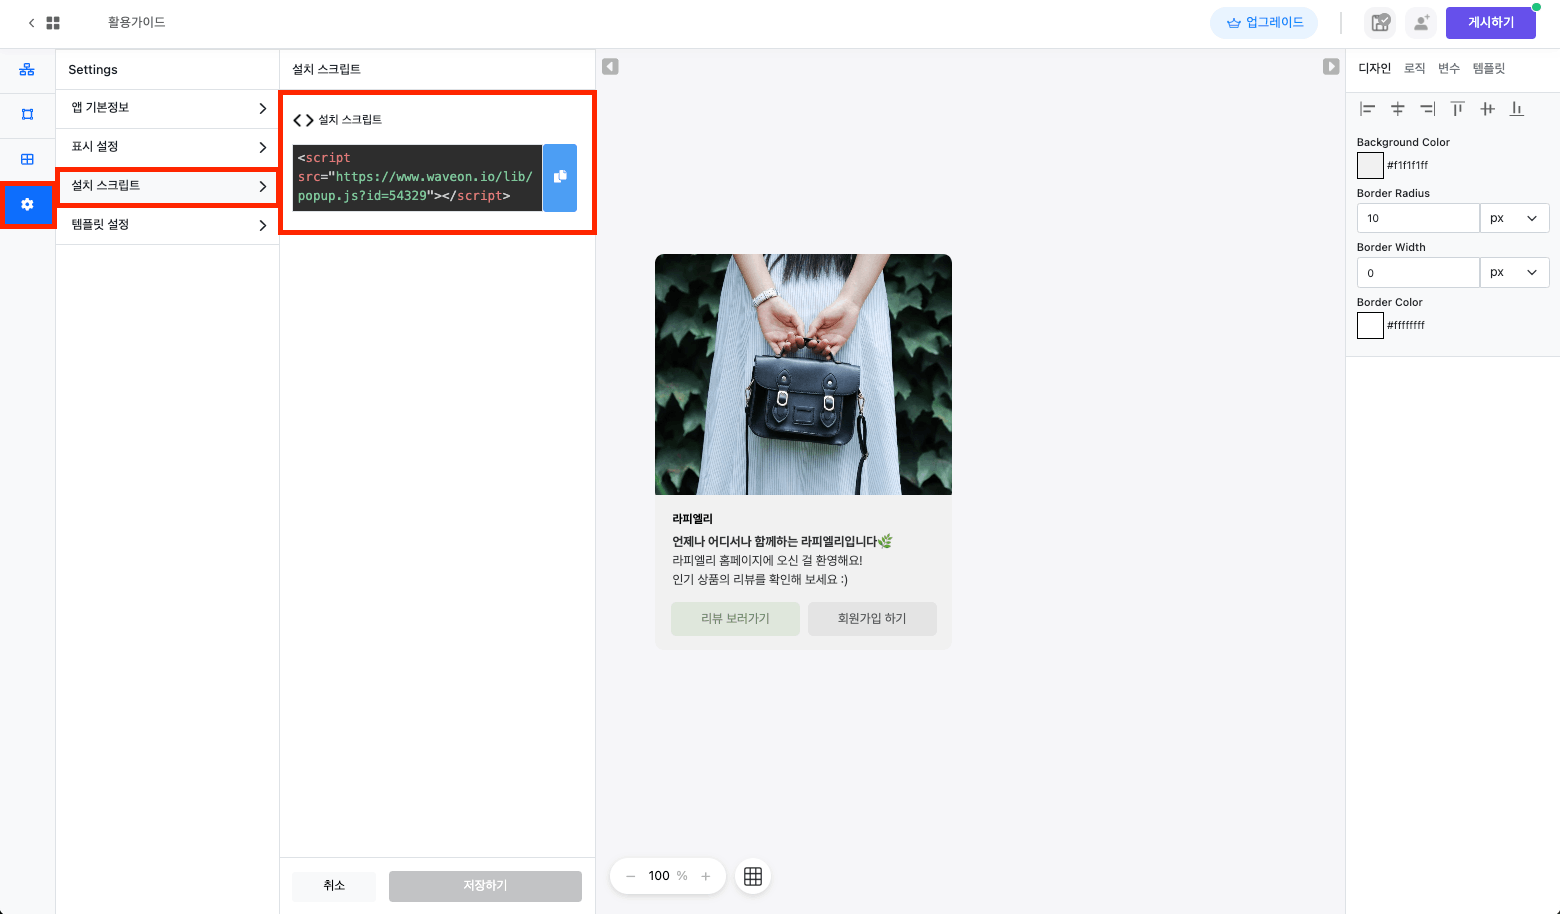Open the frame editing panel from the sidebar
Image resolution: width=1560 pixels, height=914 pixels.
(x=27, y=114)
